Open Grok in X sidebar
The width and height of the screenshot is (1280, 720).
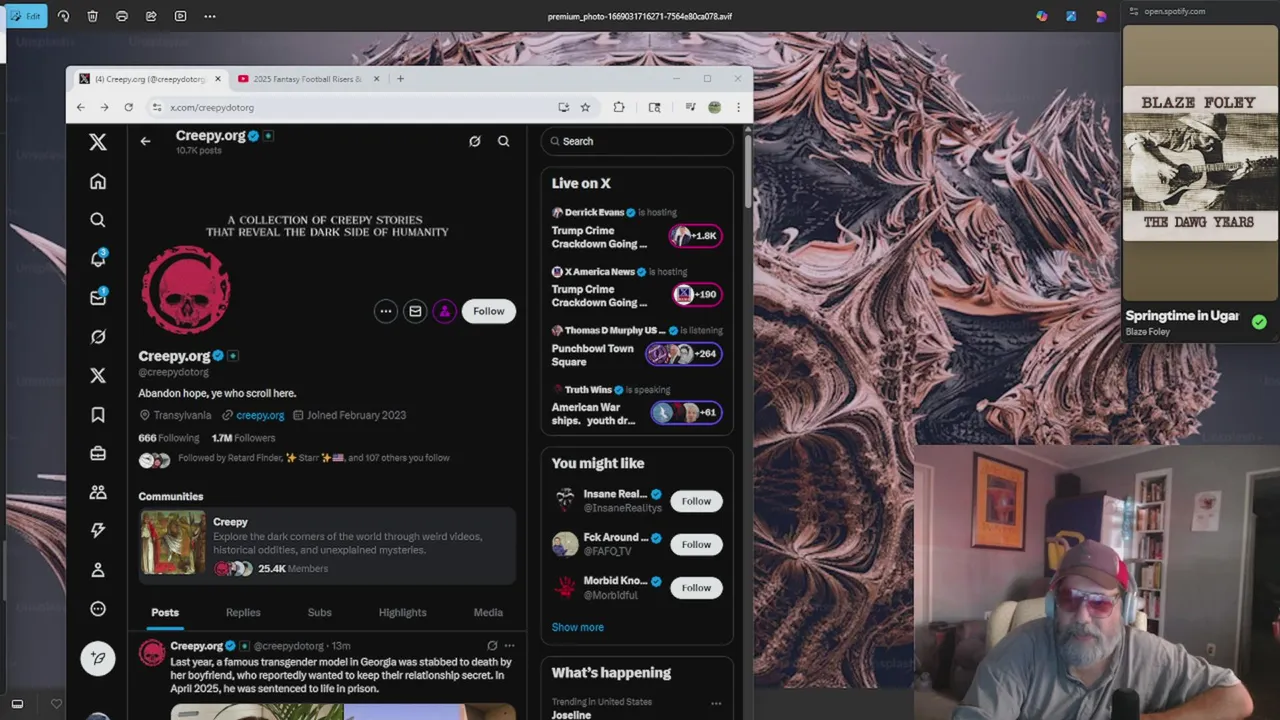pos(98,337)
